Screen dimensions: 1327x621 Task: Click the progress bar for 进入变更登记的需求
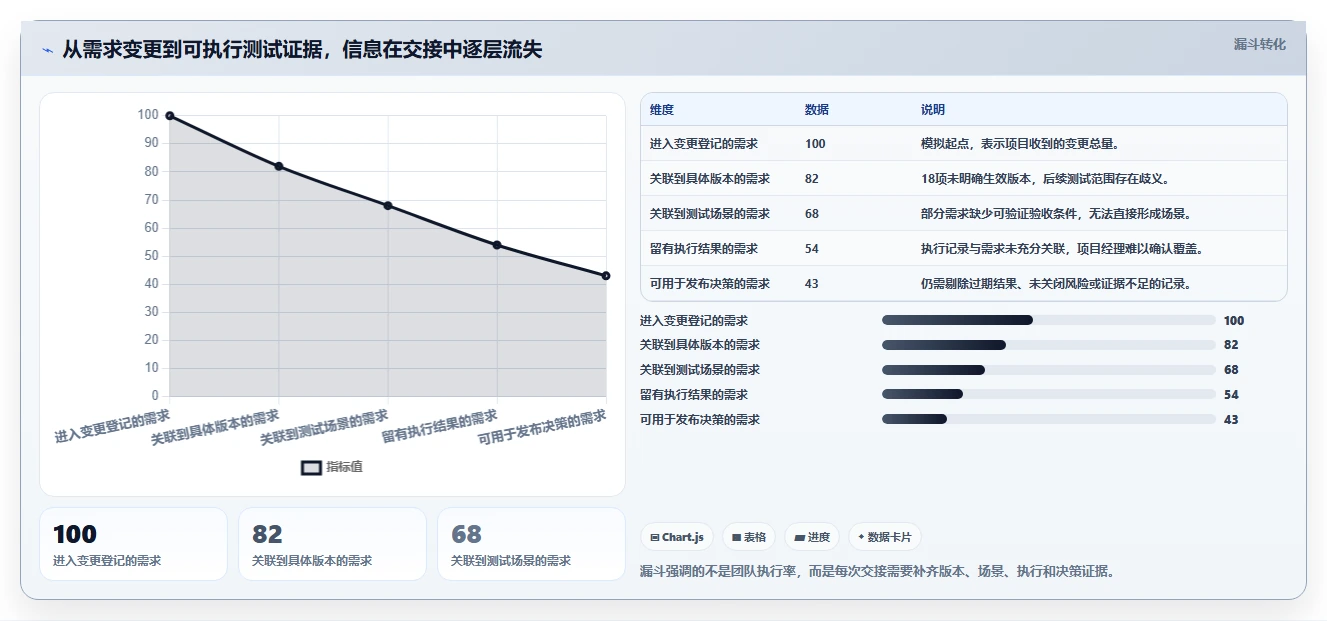1048,320
